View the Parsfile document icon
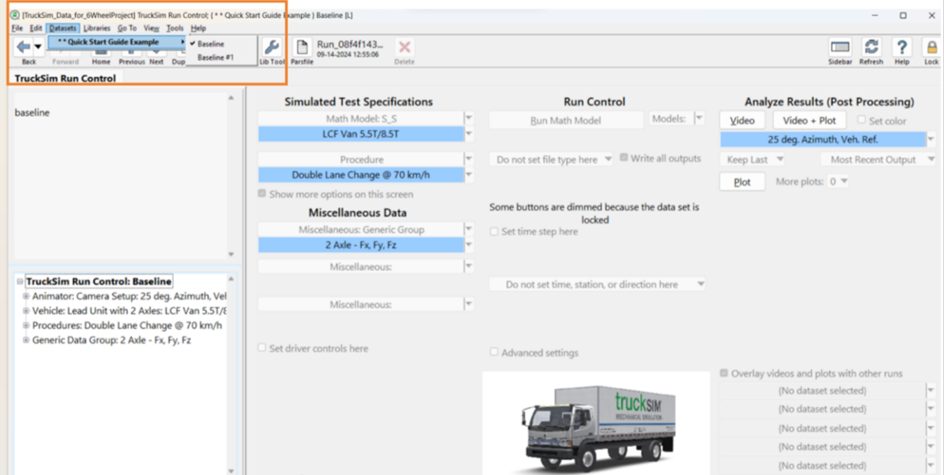Screen dimensions: 944x475 coord(302,48)
